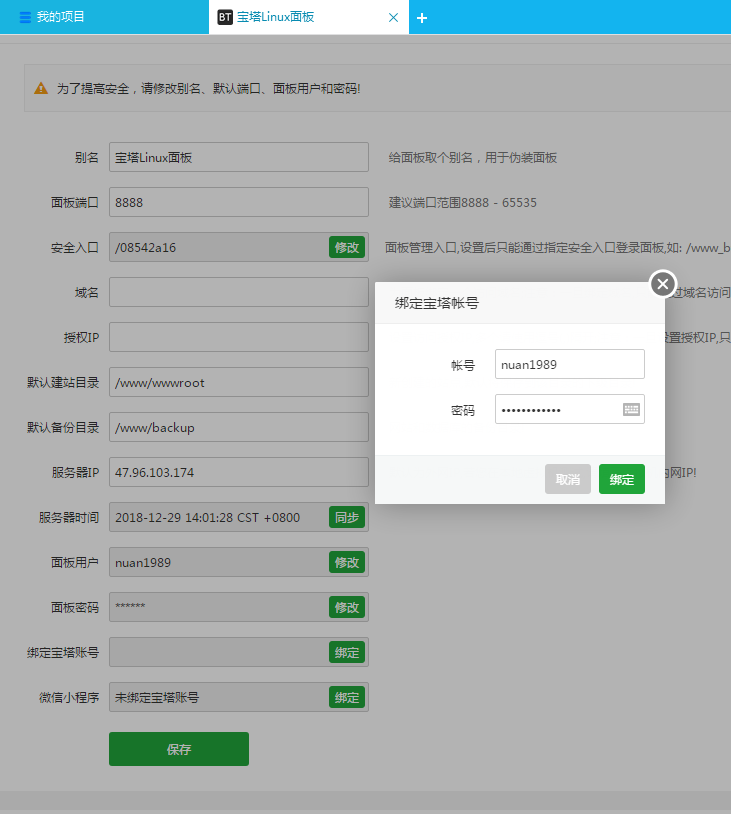Click the 微信小程序 label
Viewport: 731px width, 814px height.
click(69, 698)
